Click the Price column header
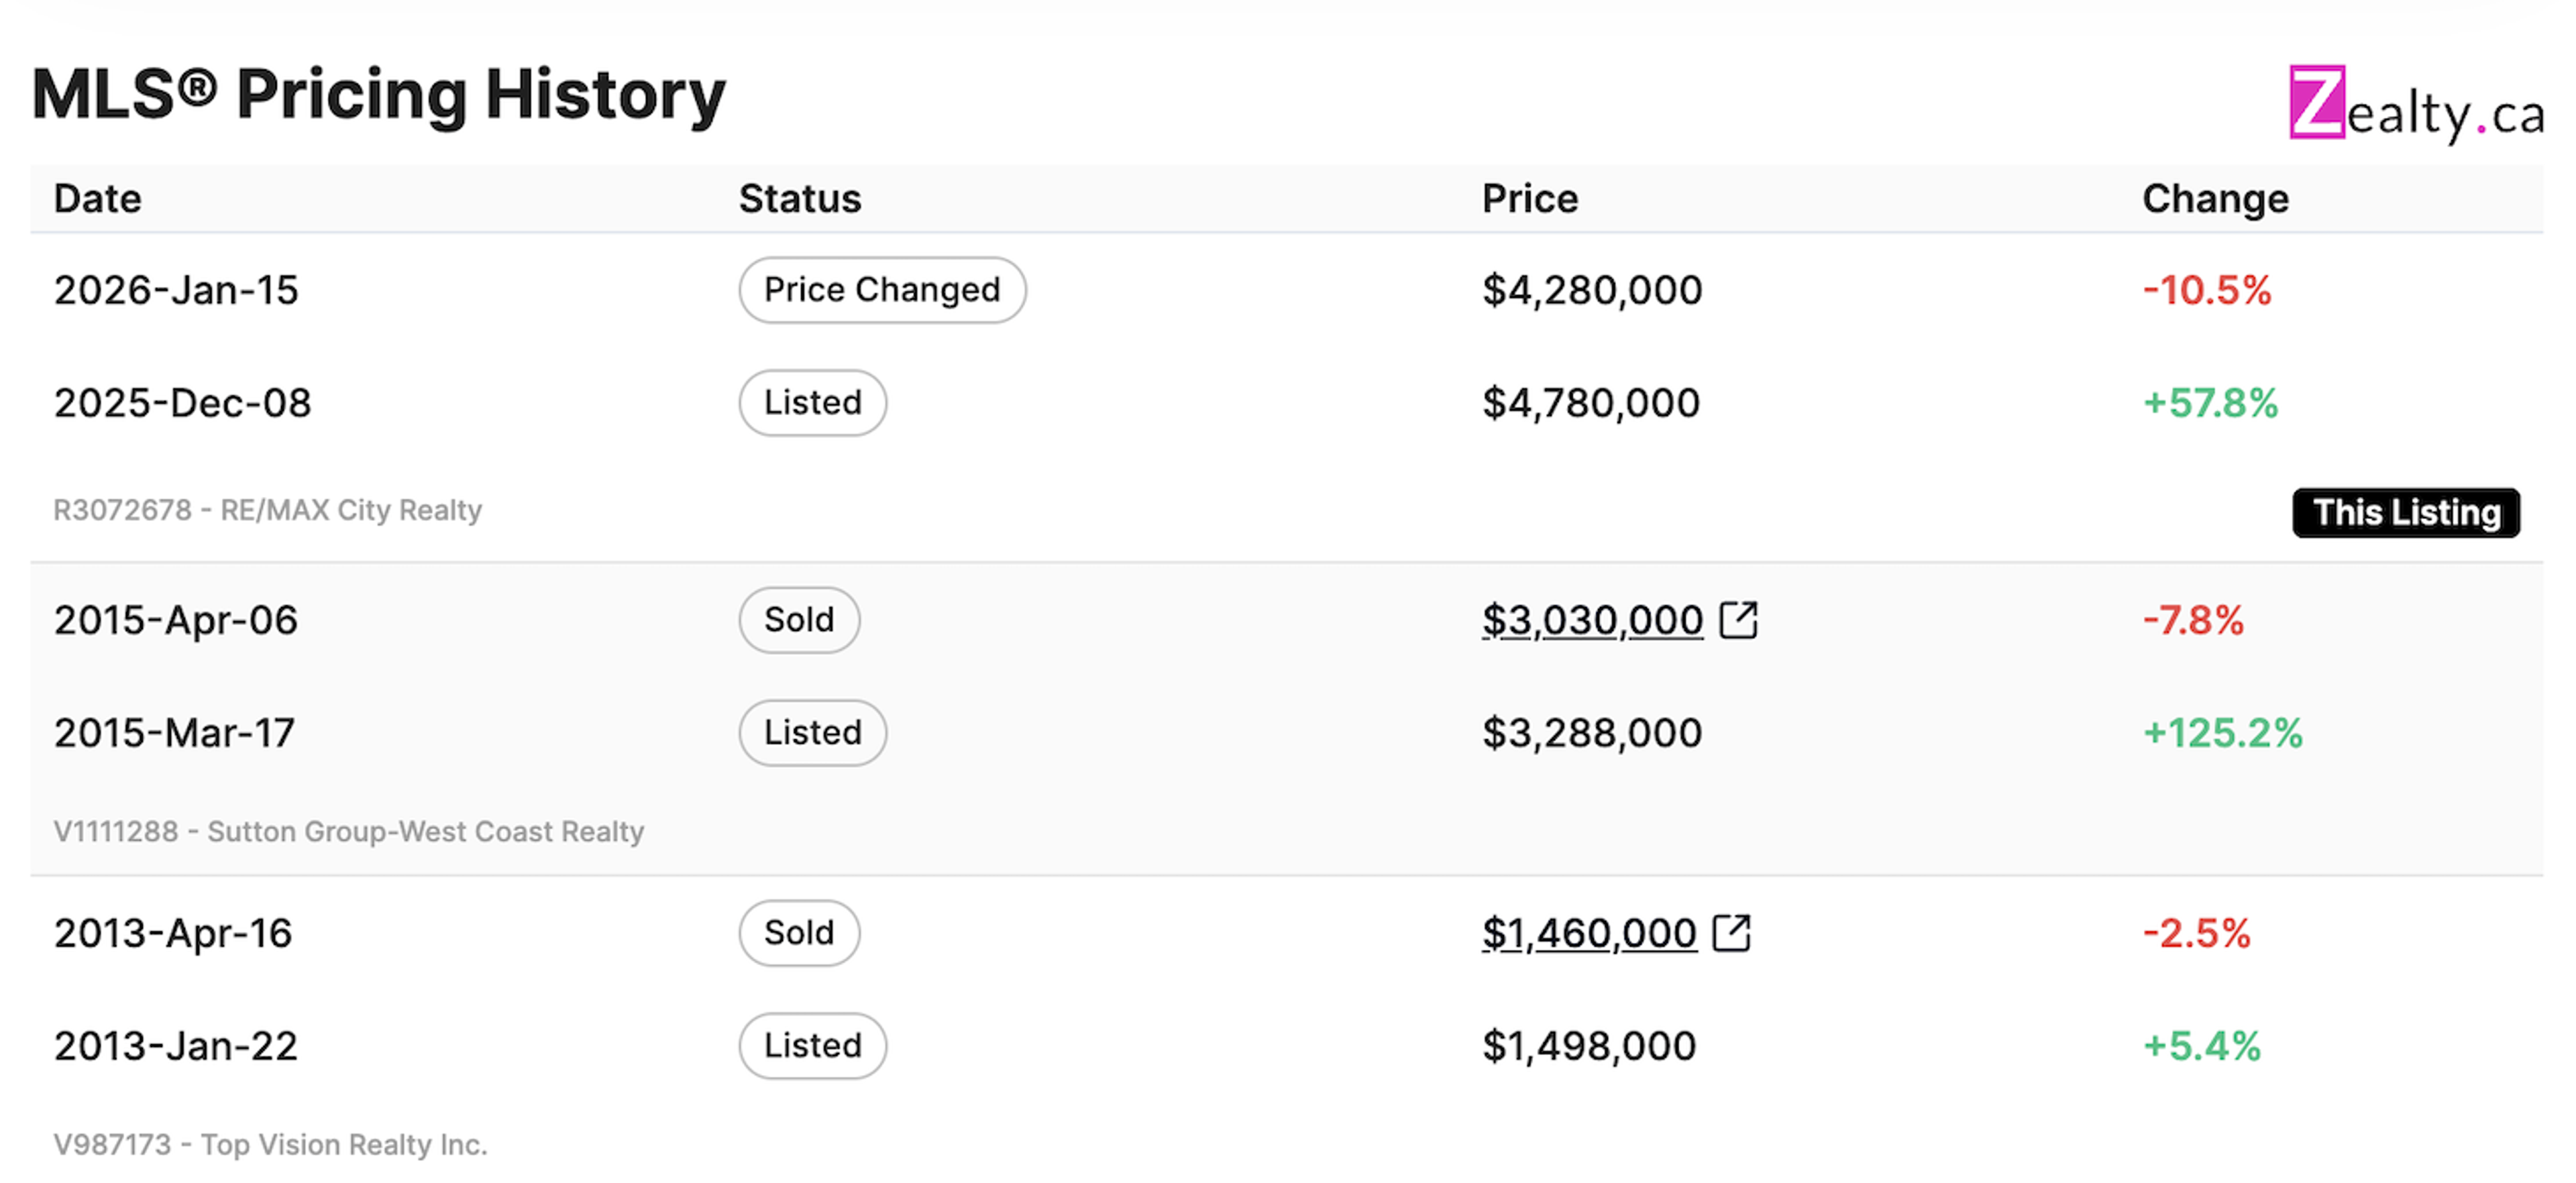Image resolution: width=2576 pixels, height=1183 pixels. coord(1530,199)
